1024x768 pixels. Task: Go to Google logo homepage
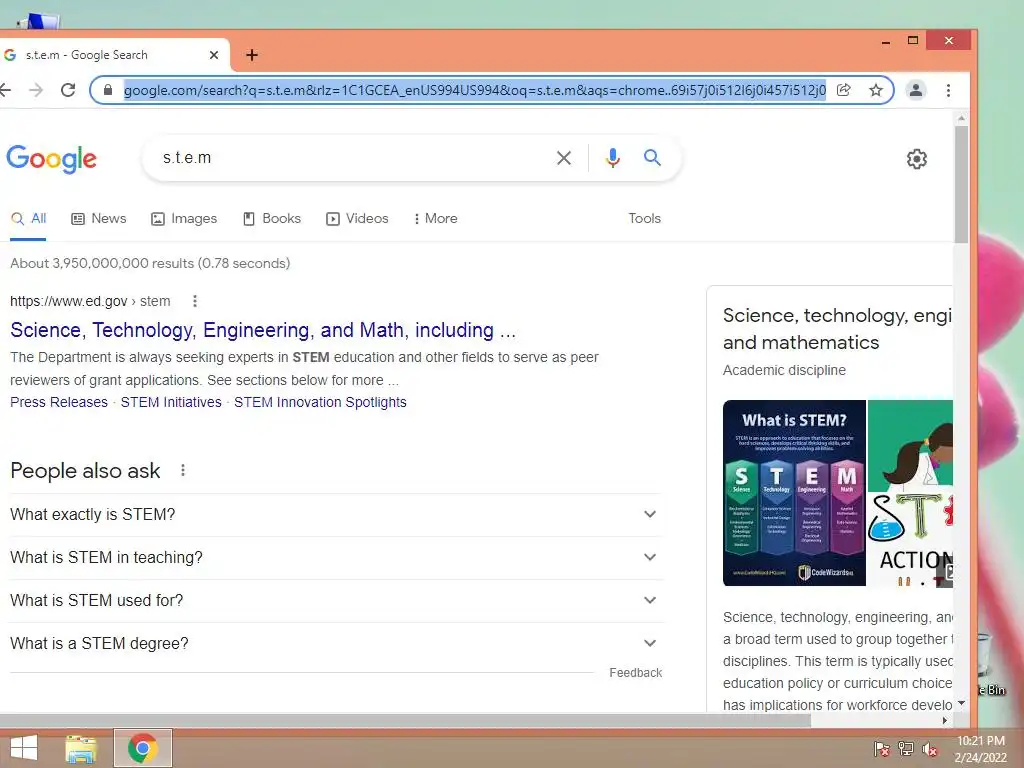pos(52,159)
